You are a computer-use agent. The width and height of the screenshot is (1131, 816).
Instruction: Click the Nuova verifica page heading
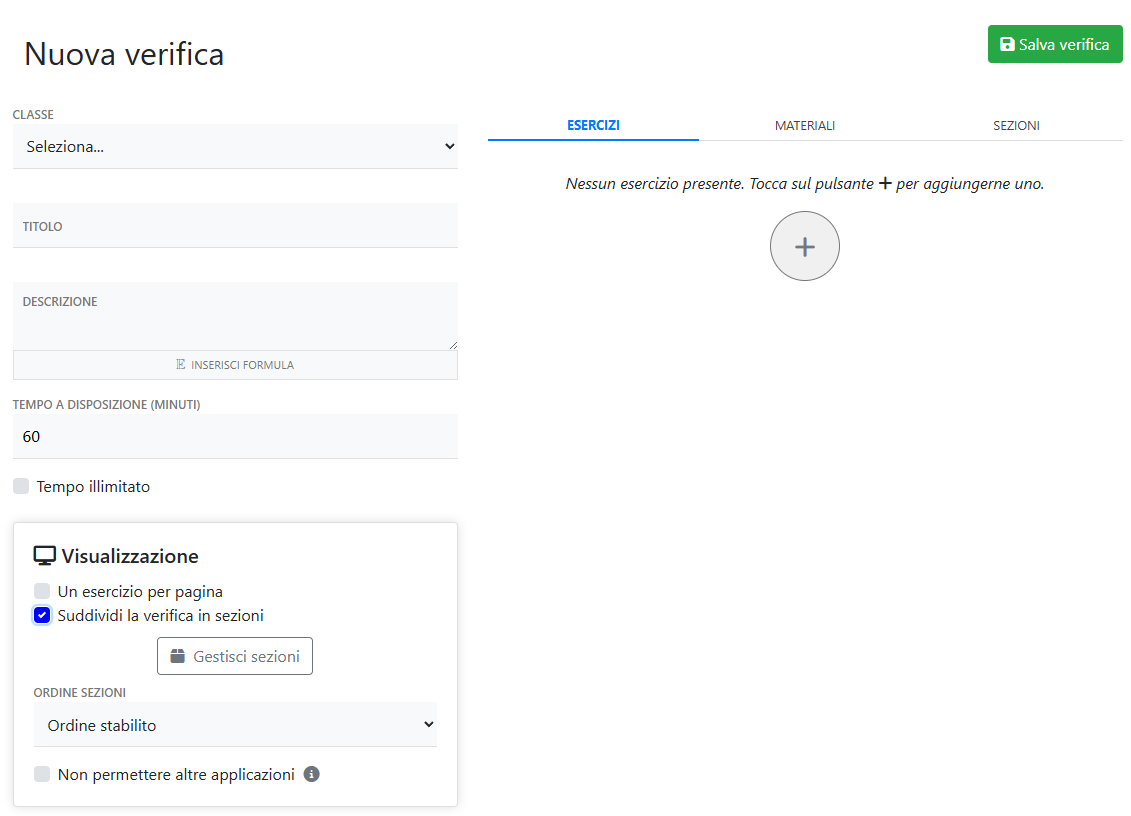[x=124, y=54]
